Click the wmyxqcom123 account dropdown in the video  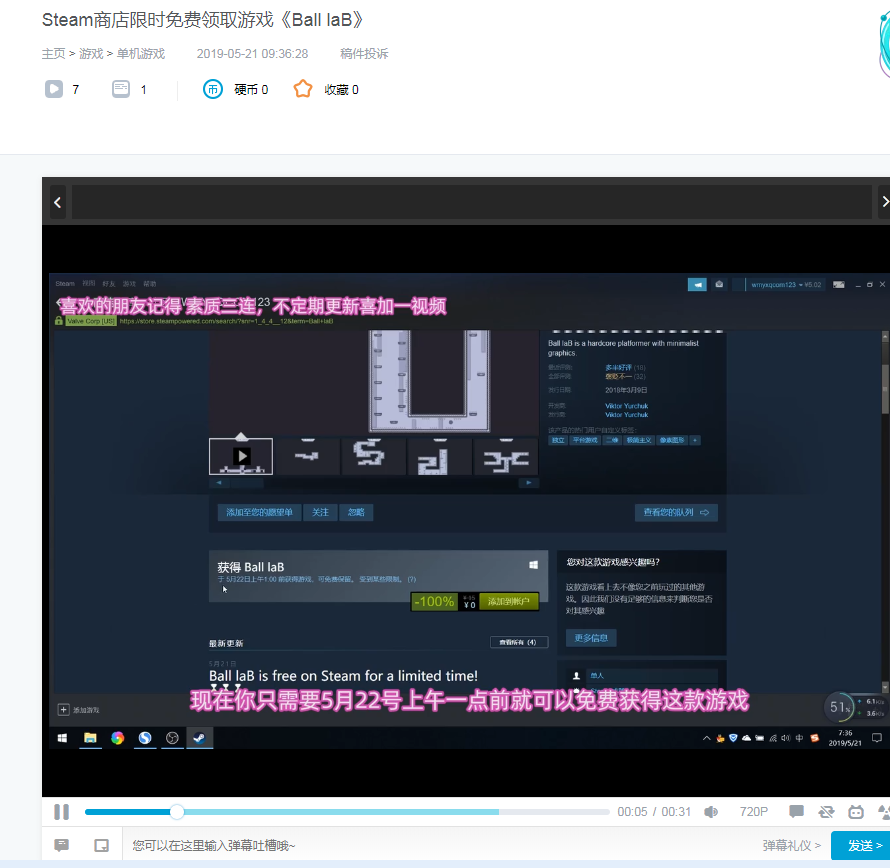pyautogui.click(x=786, y=284)
